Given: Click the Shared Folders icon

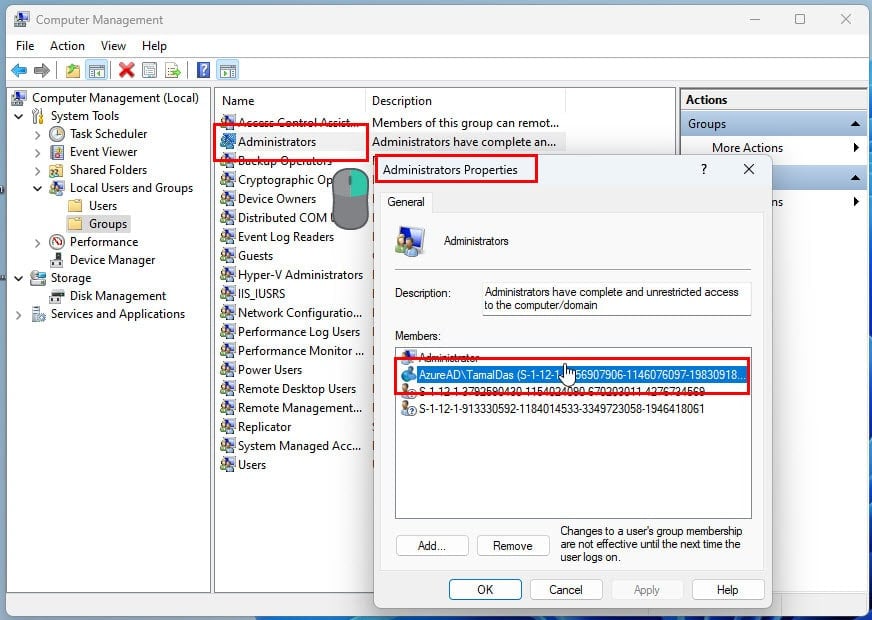Looking at the screenshot, I should coord(57,170).
